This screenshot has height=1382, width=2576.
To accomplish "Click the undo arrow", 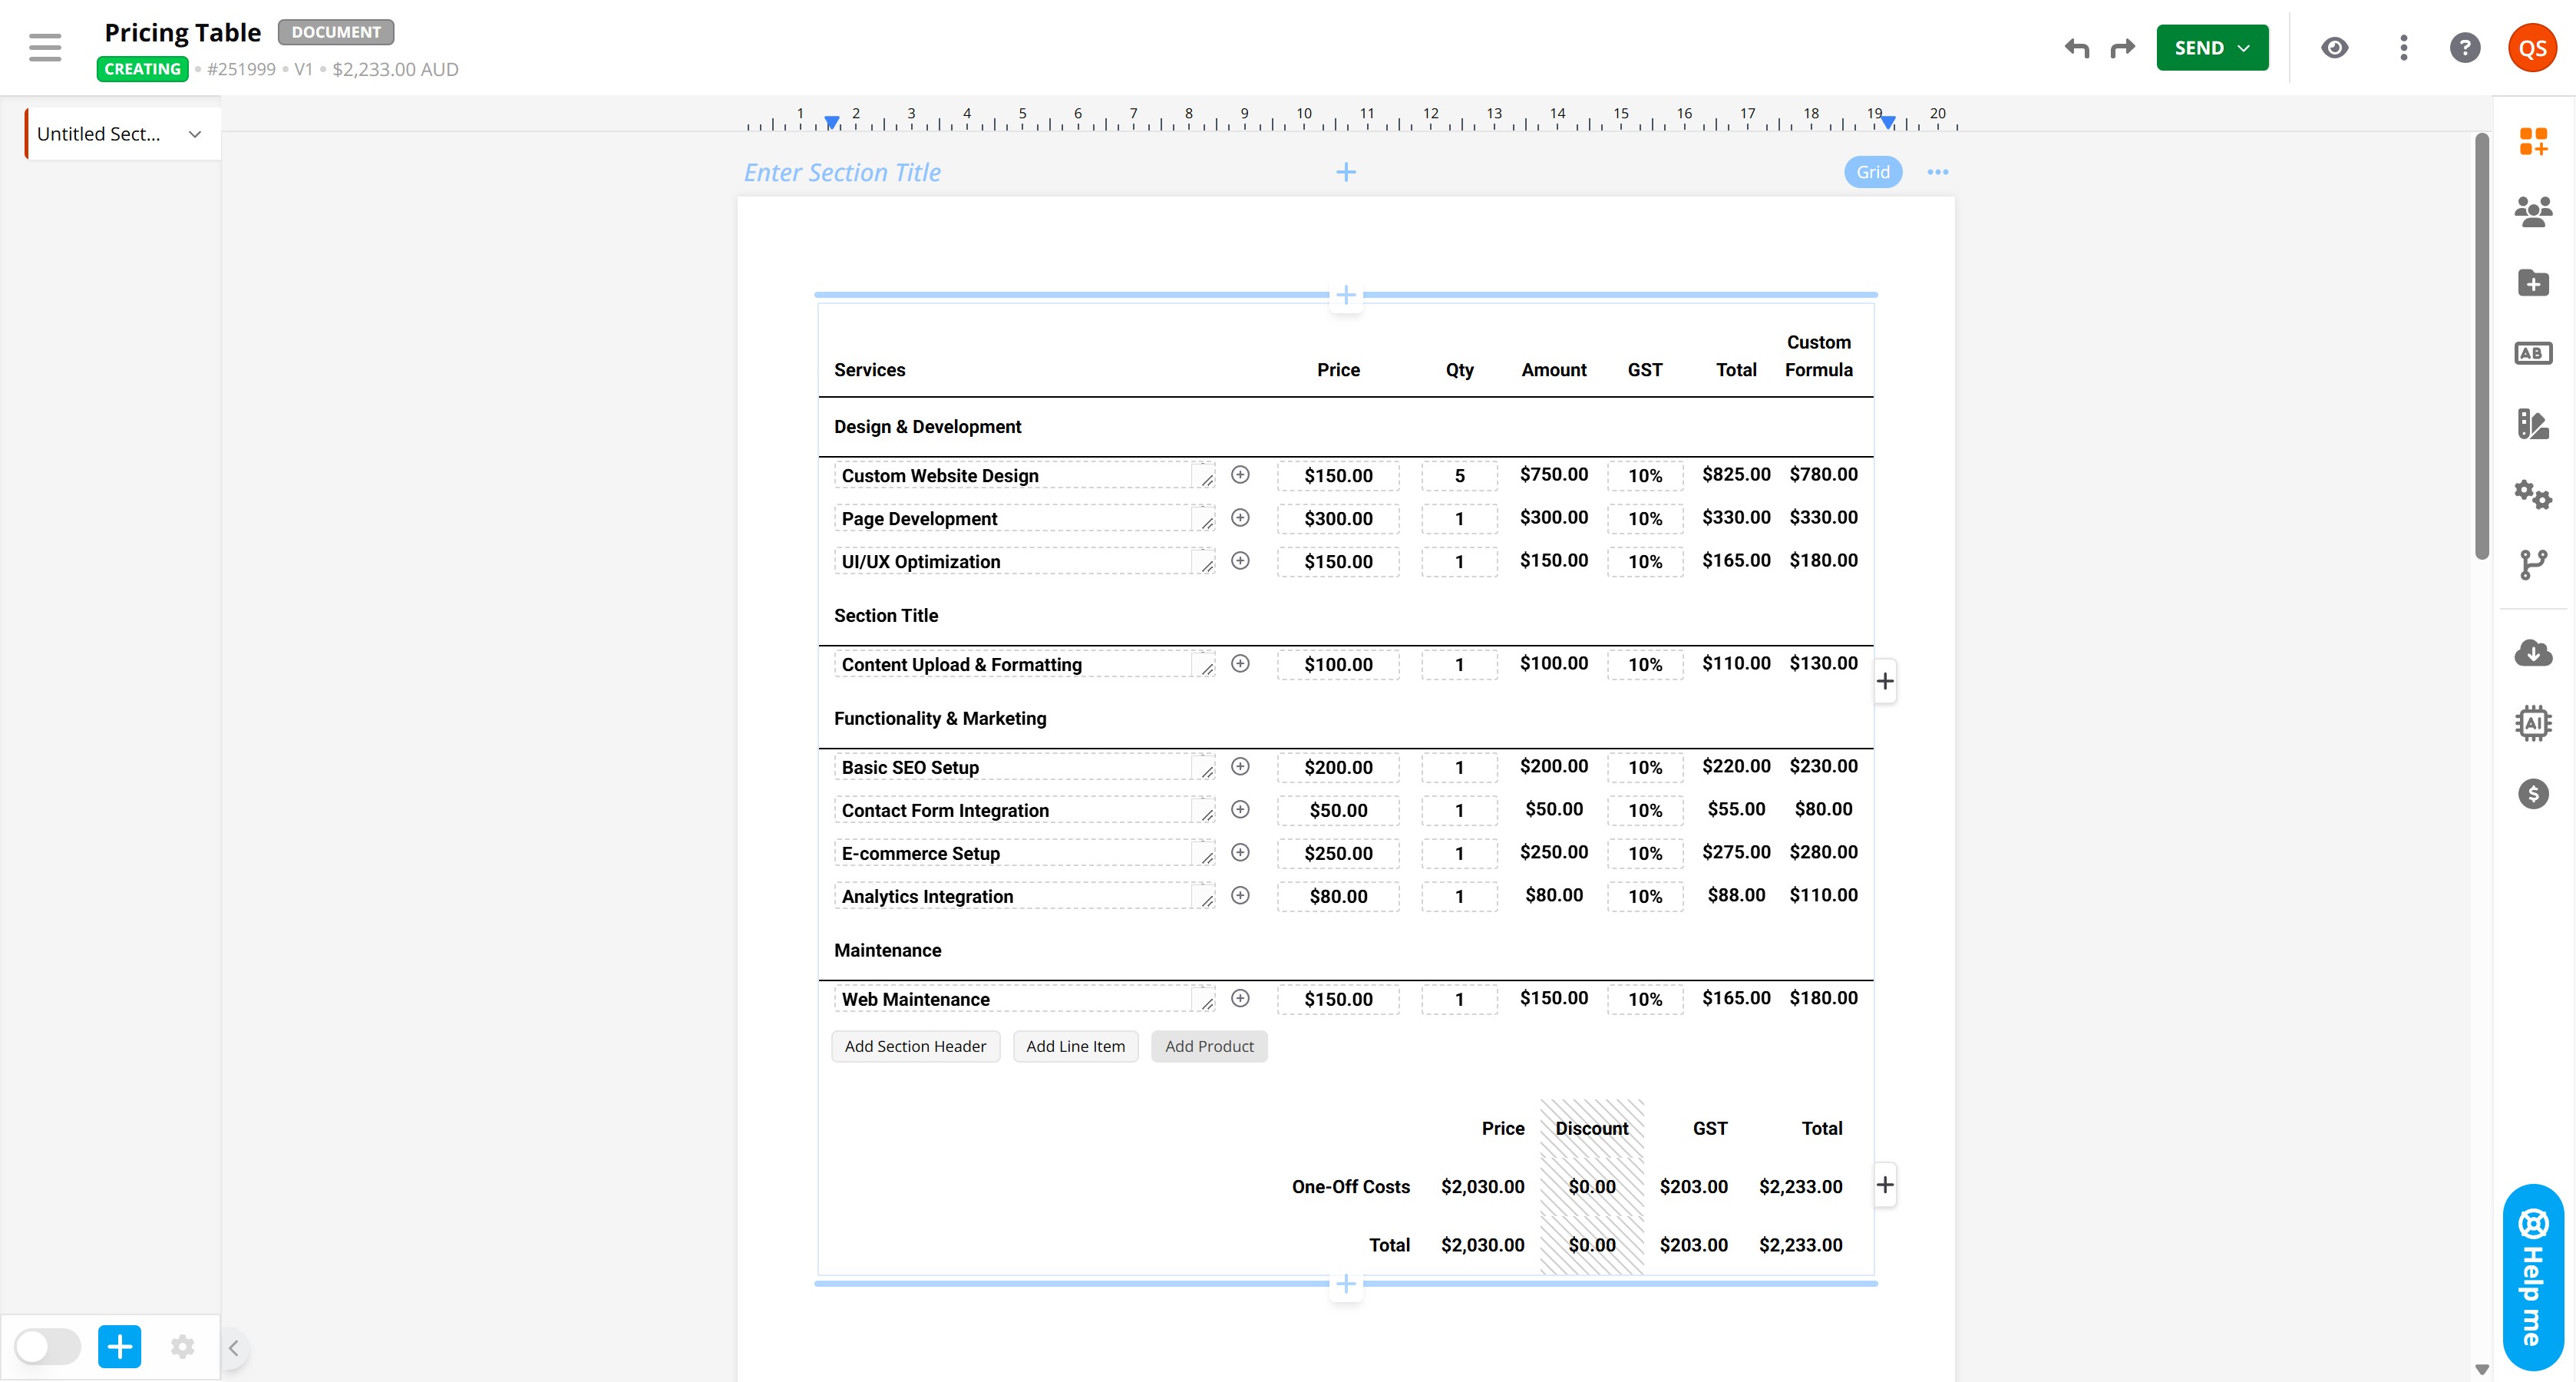I will click(2077, 48).
